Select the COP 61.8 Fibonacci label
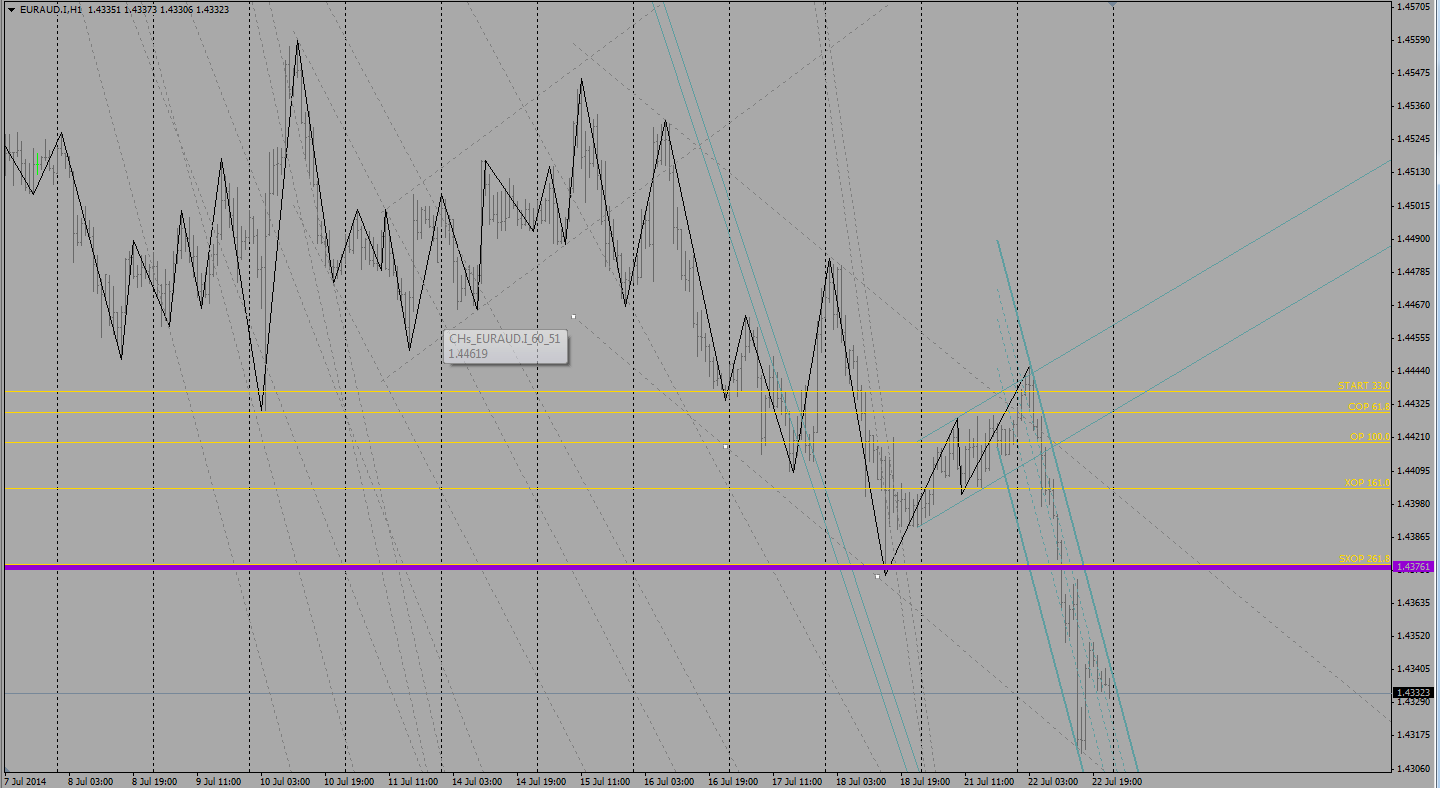Viewport: 1440px width, 788px height. (x=1368, y=407)
